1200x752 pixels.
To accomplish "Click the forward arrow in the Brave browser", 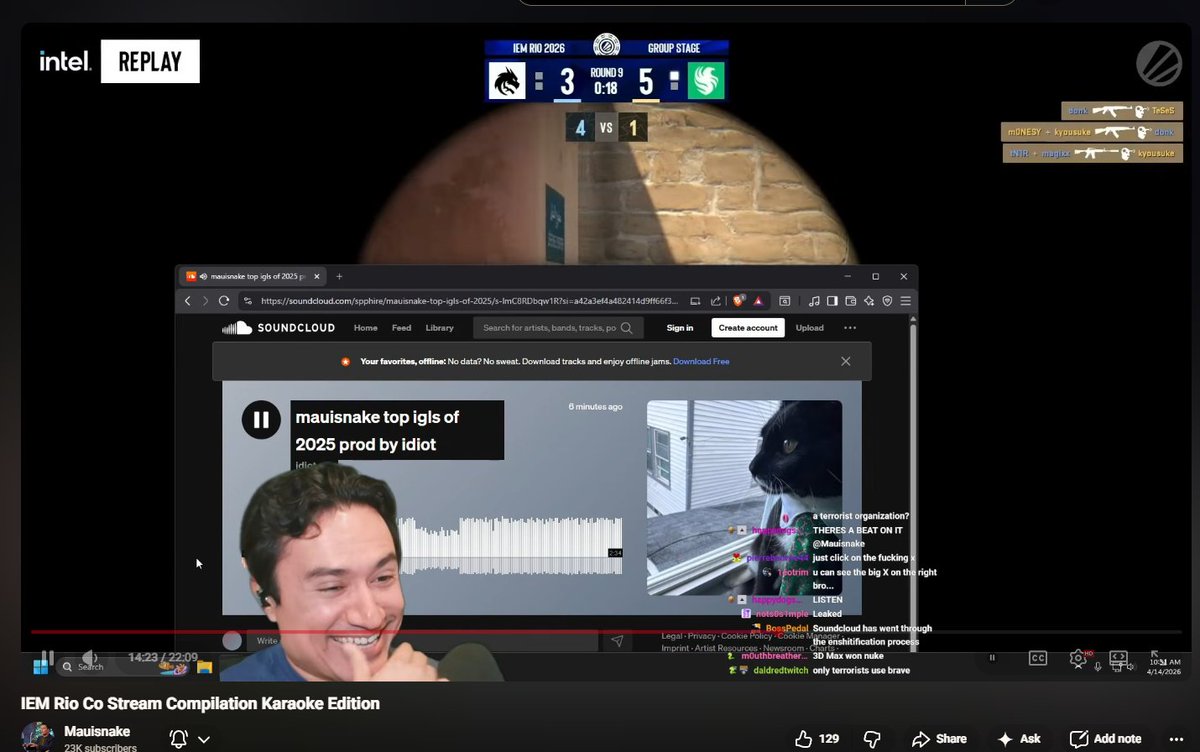I will (205, 300).
